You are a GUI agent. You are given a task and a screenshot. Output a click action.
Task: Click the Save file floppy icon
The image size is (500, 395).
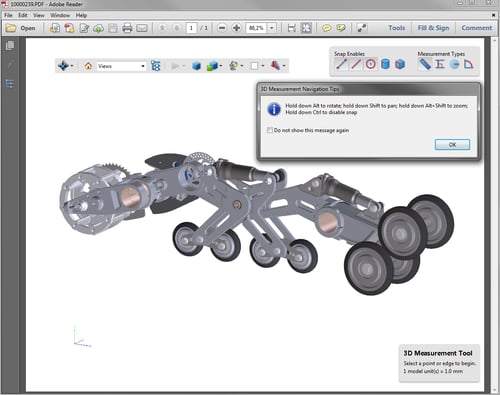[x=113, y=28]
